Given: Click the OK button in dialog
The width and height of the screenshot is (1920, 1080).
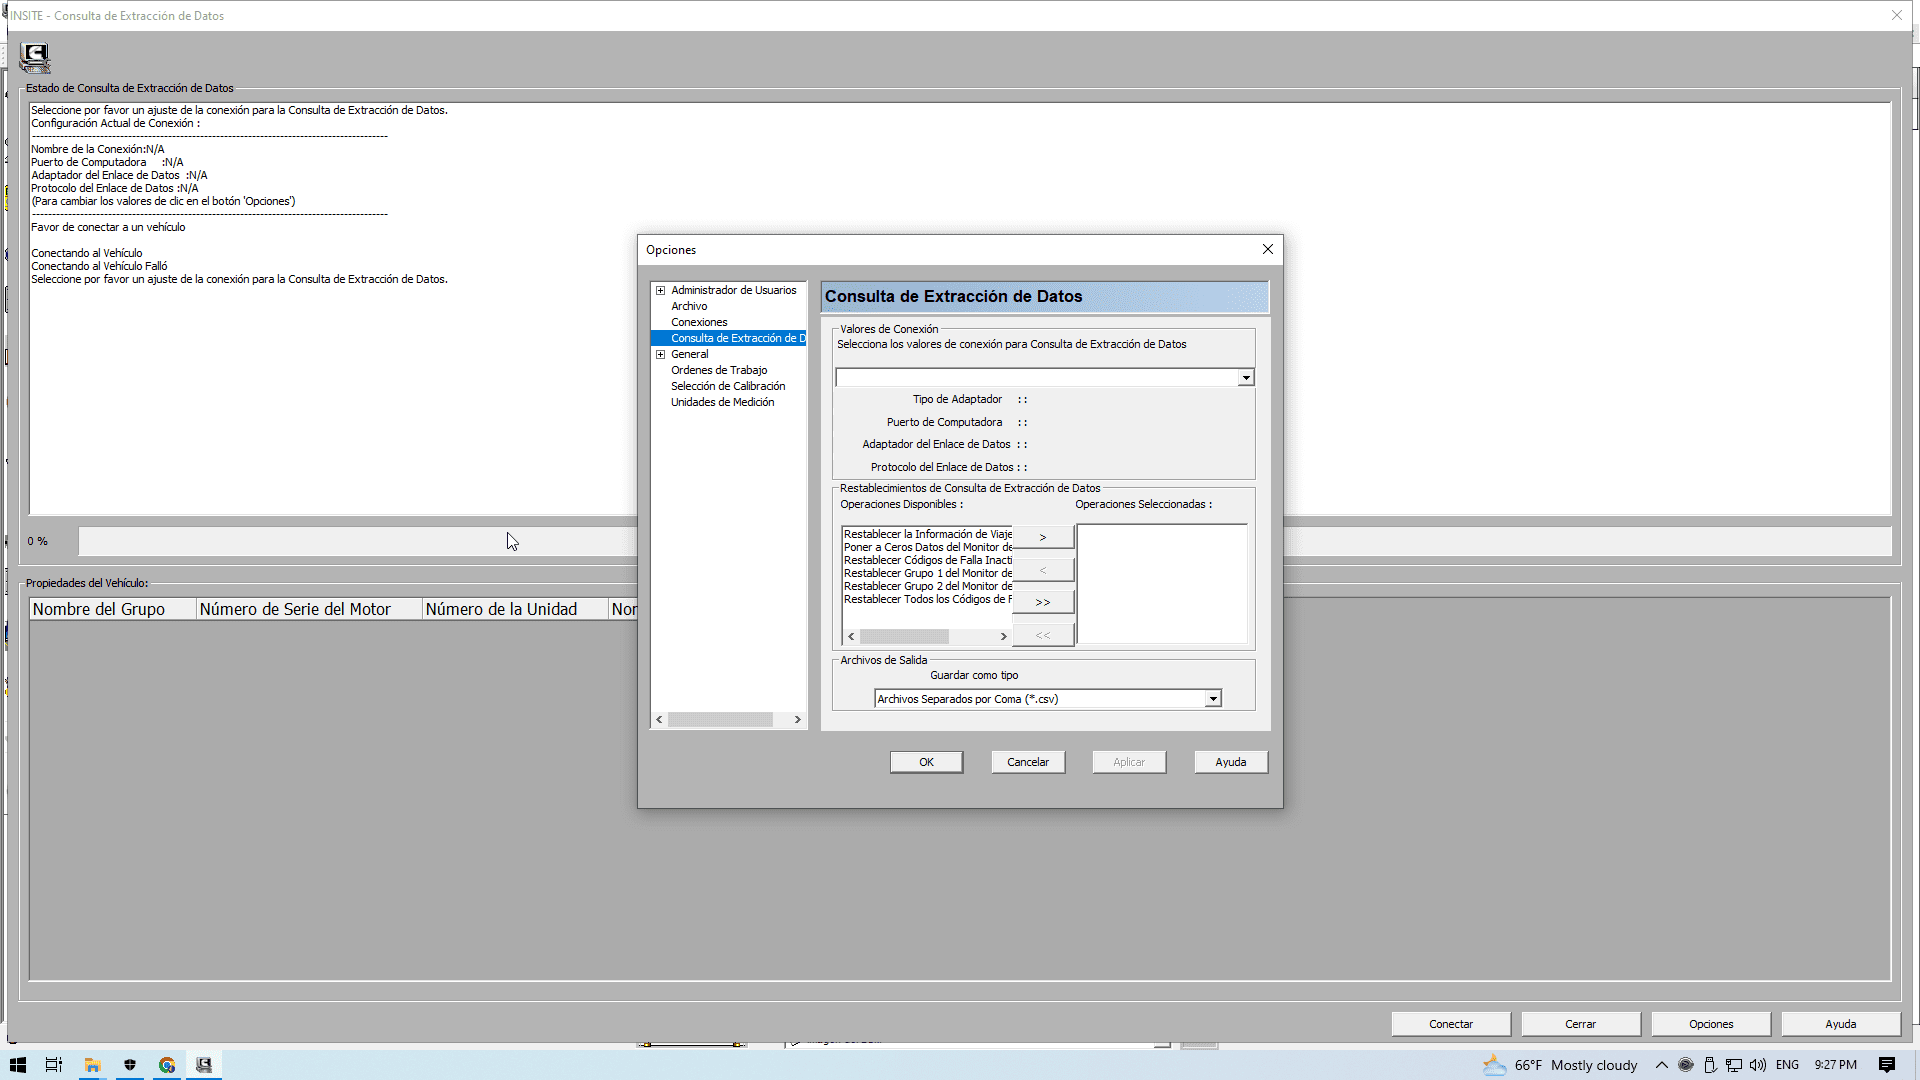Looking at the screenshot, I should (926, 762).
